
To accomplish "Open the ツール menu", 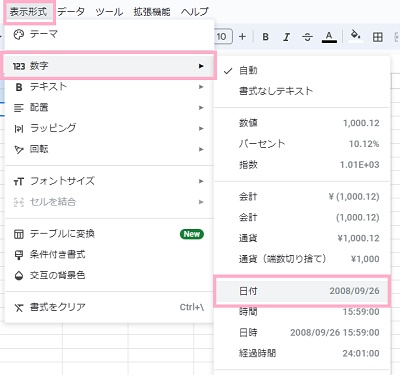I will coord(109,12).
